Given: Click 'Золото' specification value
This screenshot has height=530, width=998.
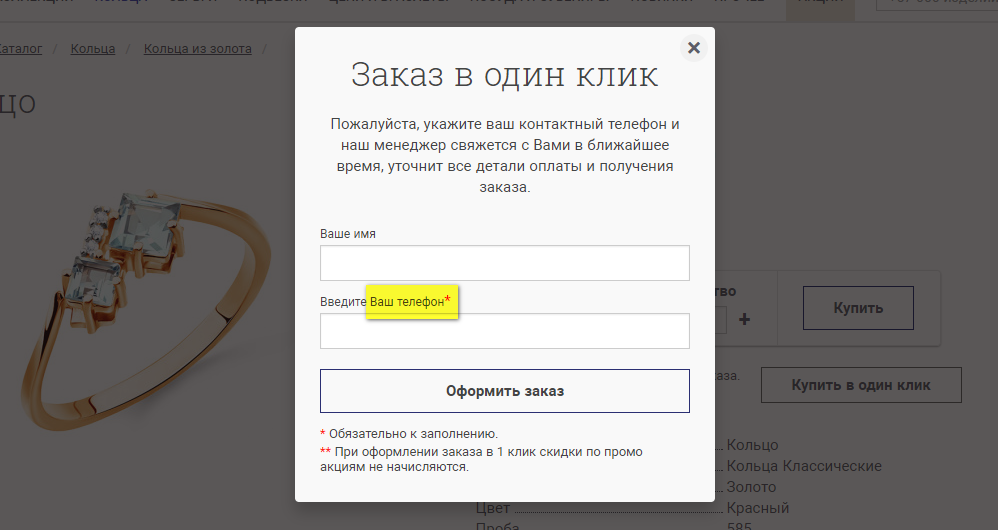Looking at the screenshot, I should coord(751,487).
